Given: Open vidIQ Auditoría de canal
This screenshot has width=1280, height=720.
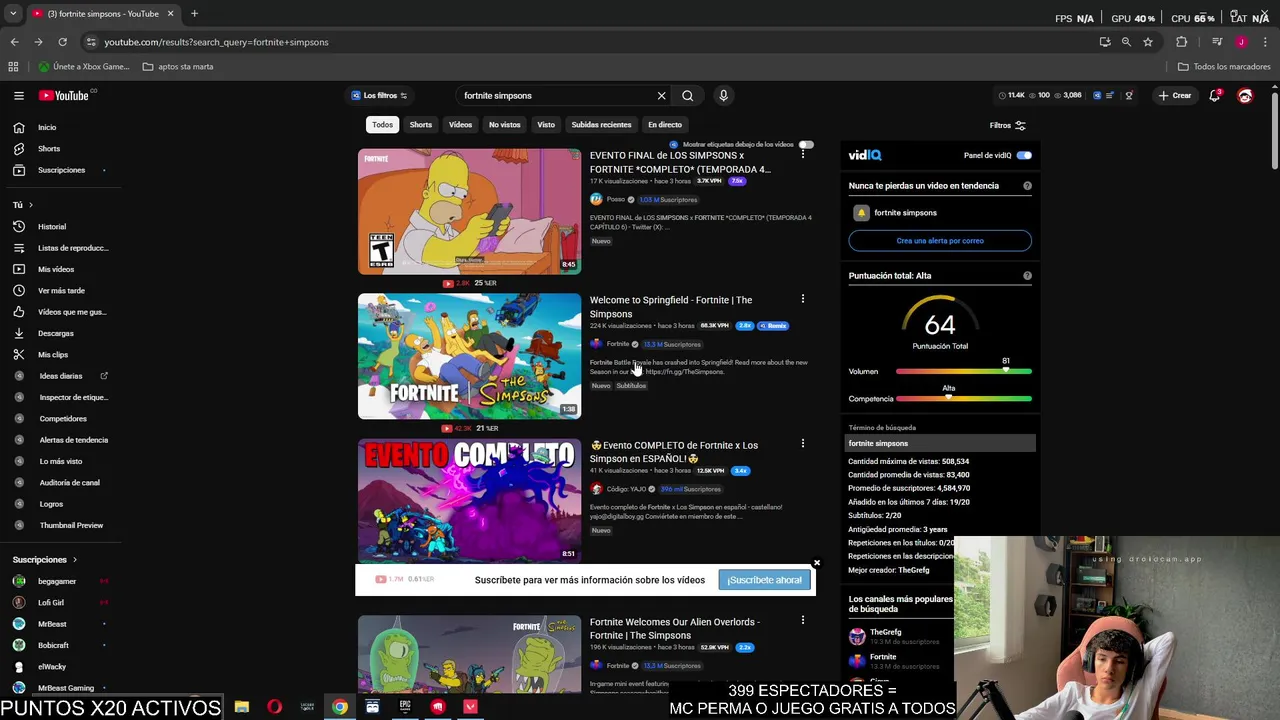Looking at the screenshot, I should [69, 483].
